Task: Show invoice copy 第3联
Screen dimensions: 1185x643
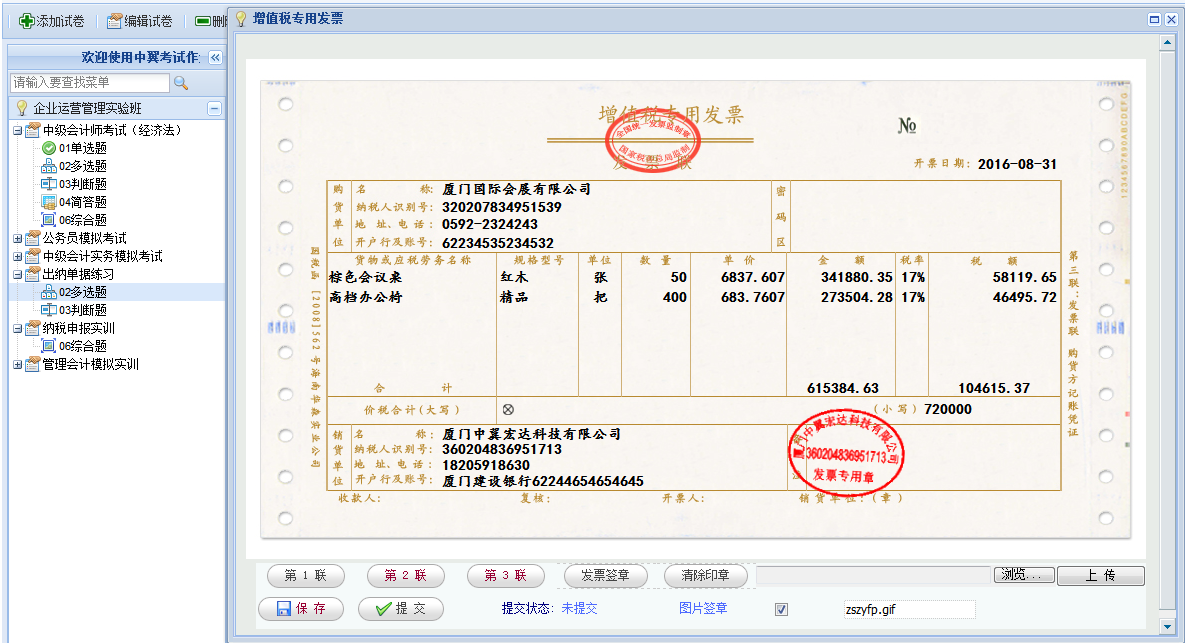Action: coord(506,576)
